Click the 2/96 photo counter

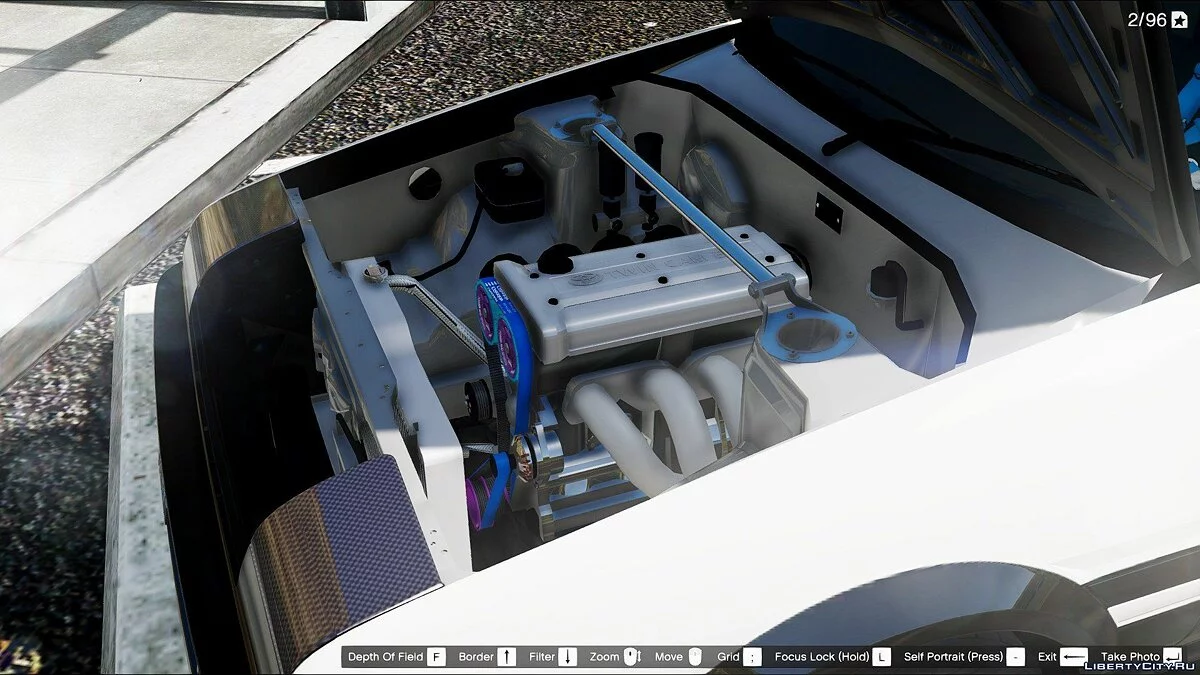pyautogui.click(x=1147, y=20)
